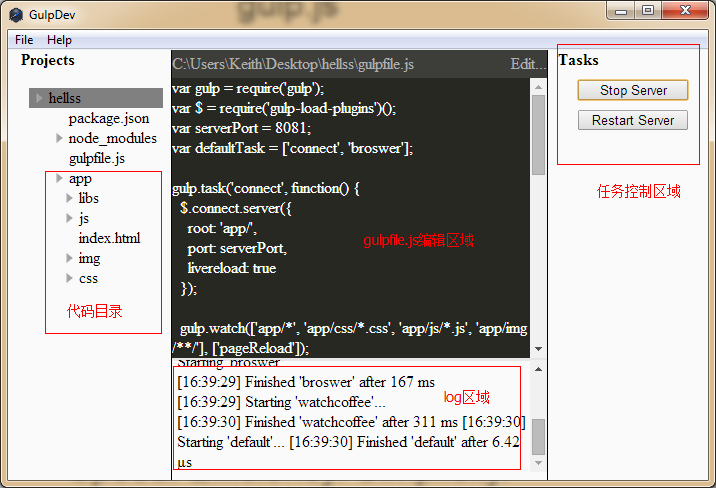This screenshot has height=488, width=716.
Task: Maximize the GulpDev window
Action: pos(648,10)
